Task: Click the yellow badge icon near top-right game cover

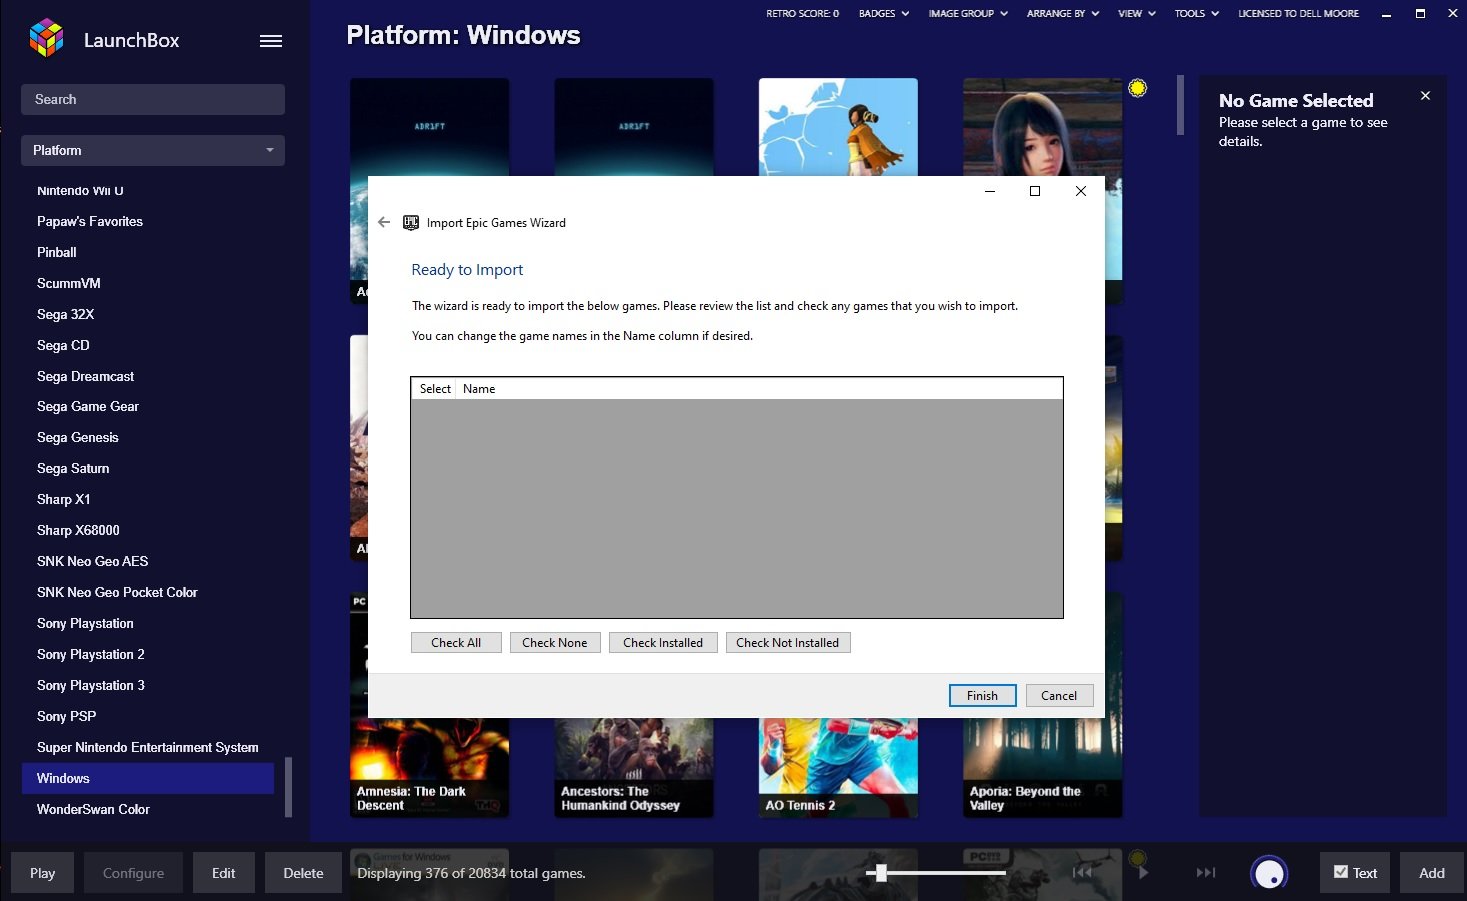Action: [1137, 88]
